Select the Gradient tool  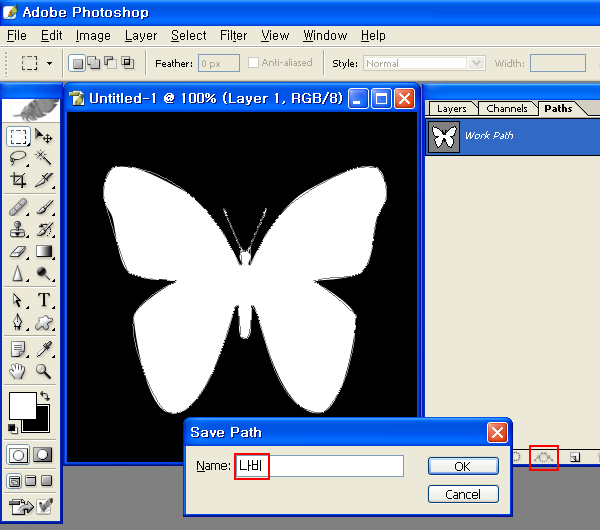pos(44,251)
